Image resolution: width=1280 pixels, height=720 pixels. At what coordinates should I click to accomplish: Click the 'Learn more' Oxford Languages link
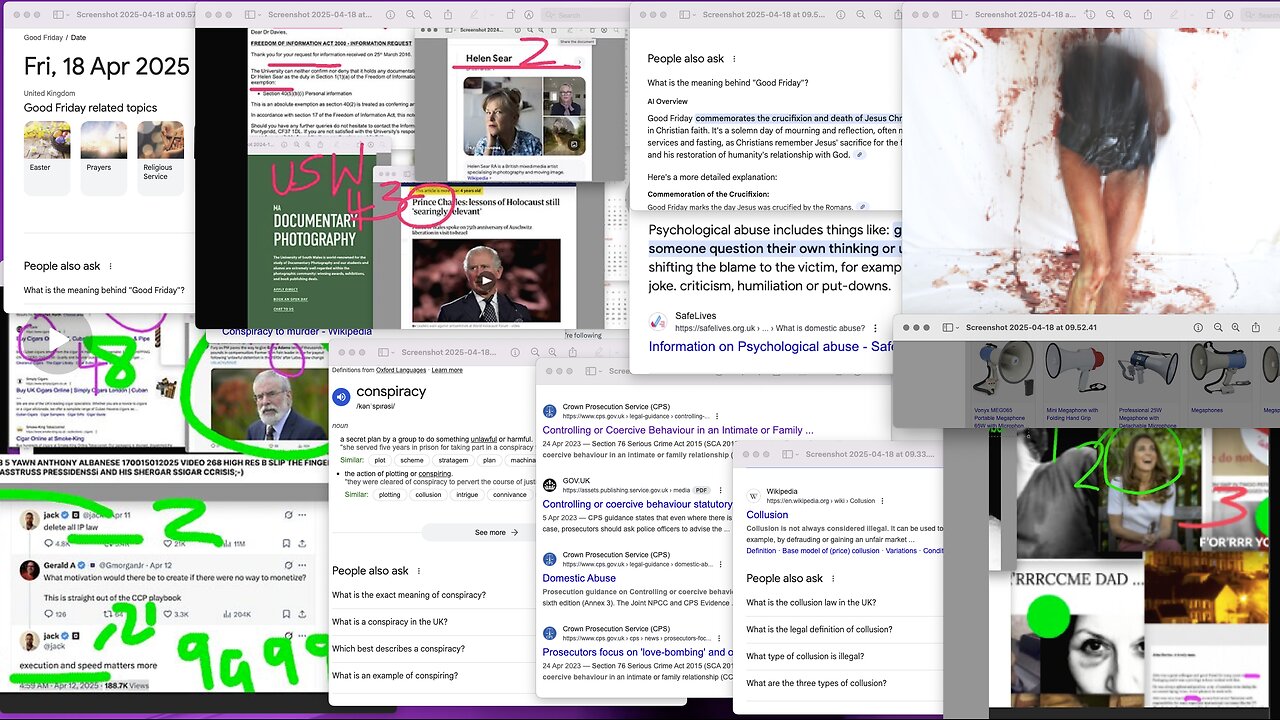click(447, 370)
